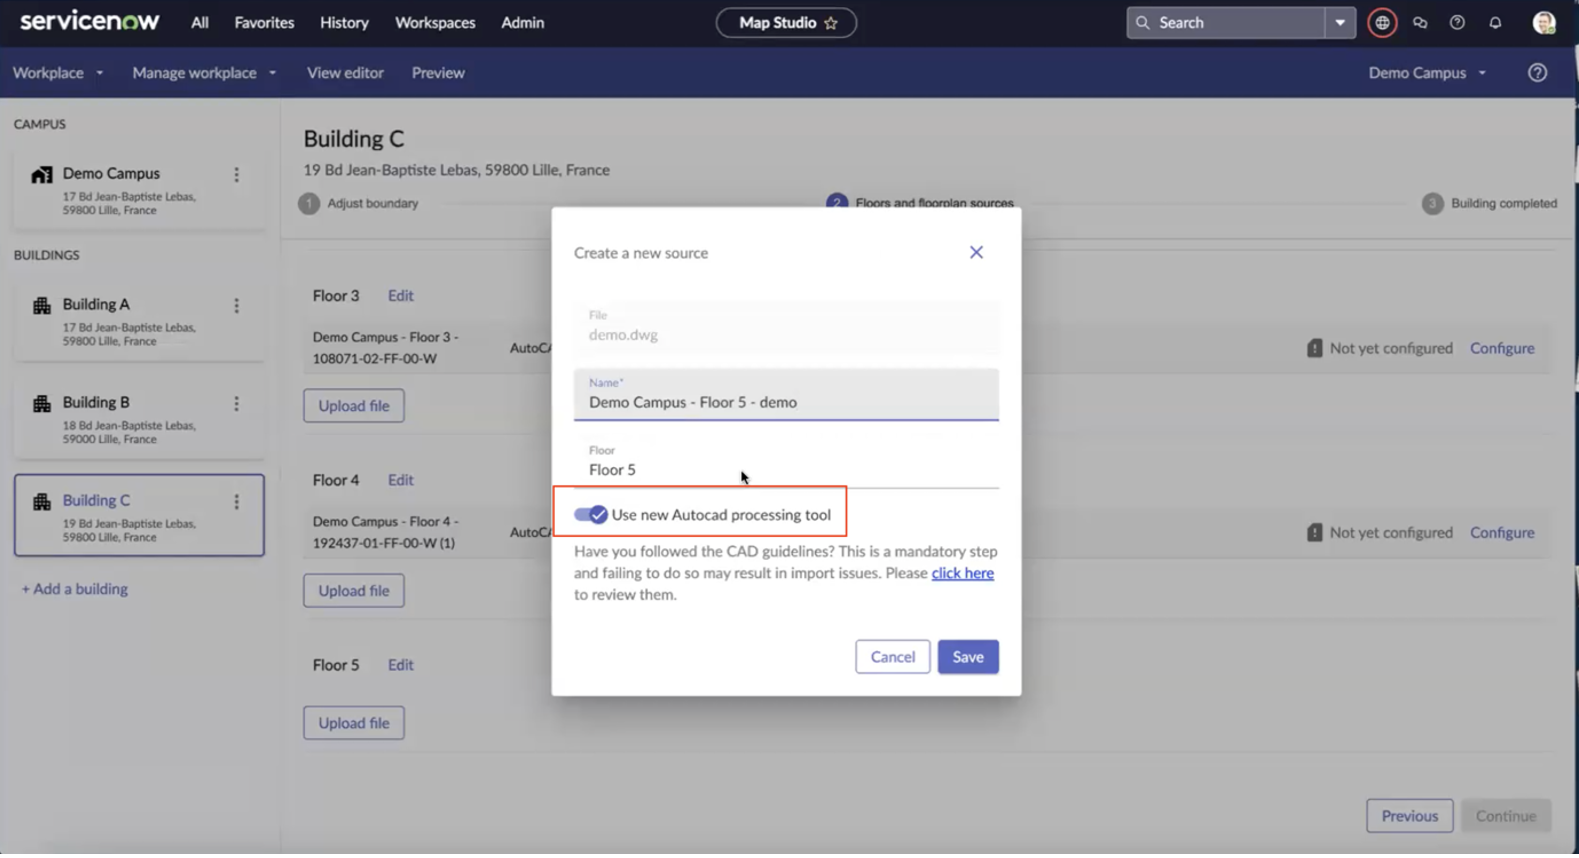Viewport: 1579px width, 858px height.
Task: Open the Manage workplace dropdown
Action: [204, 72]
